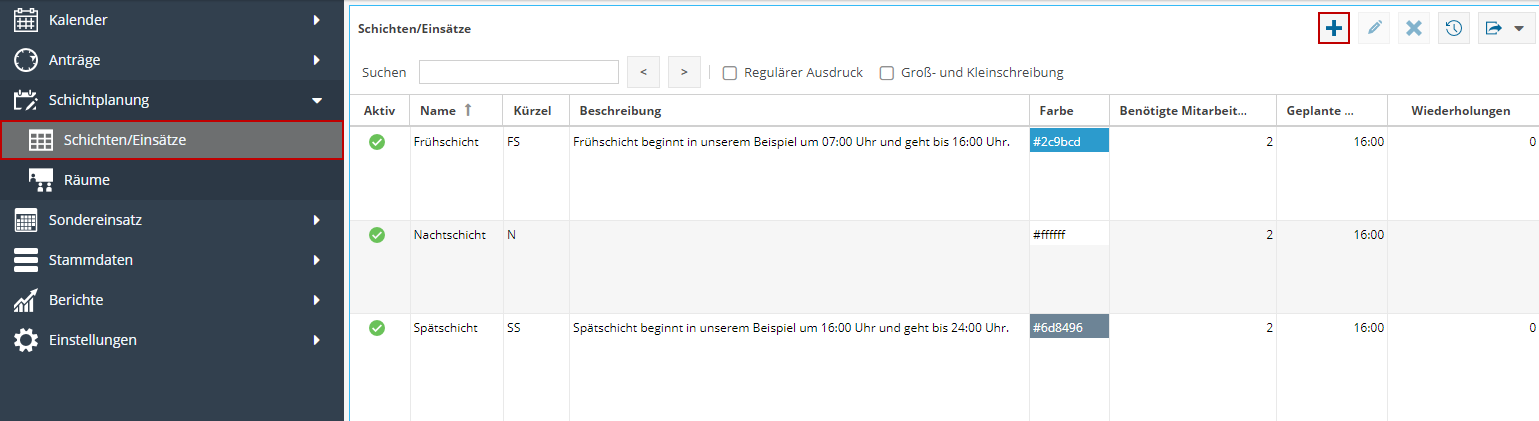
Task: Click the Wiederholungen column header
Action: pyautogui.click(x=1461, y=110)
